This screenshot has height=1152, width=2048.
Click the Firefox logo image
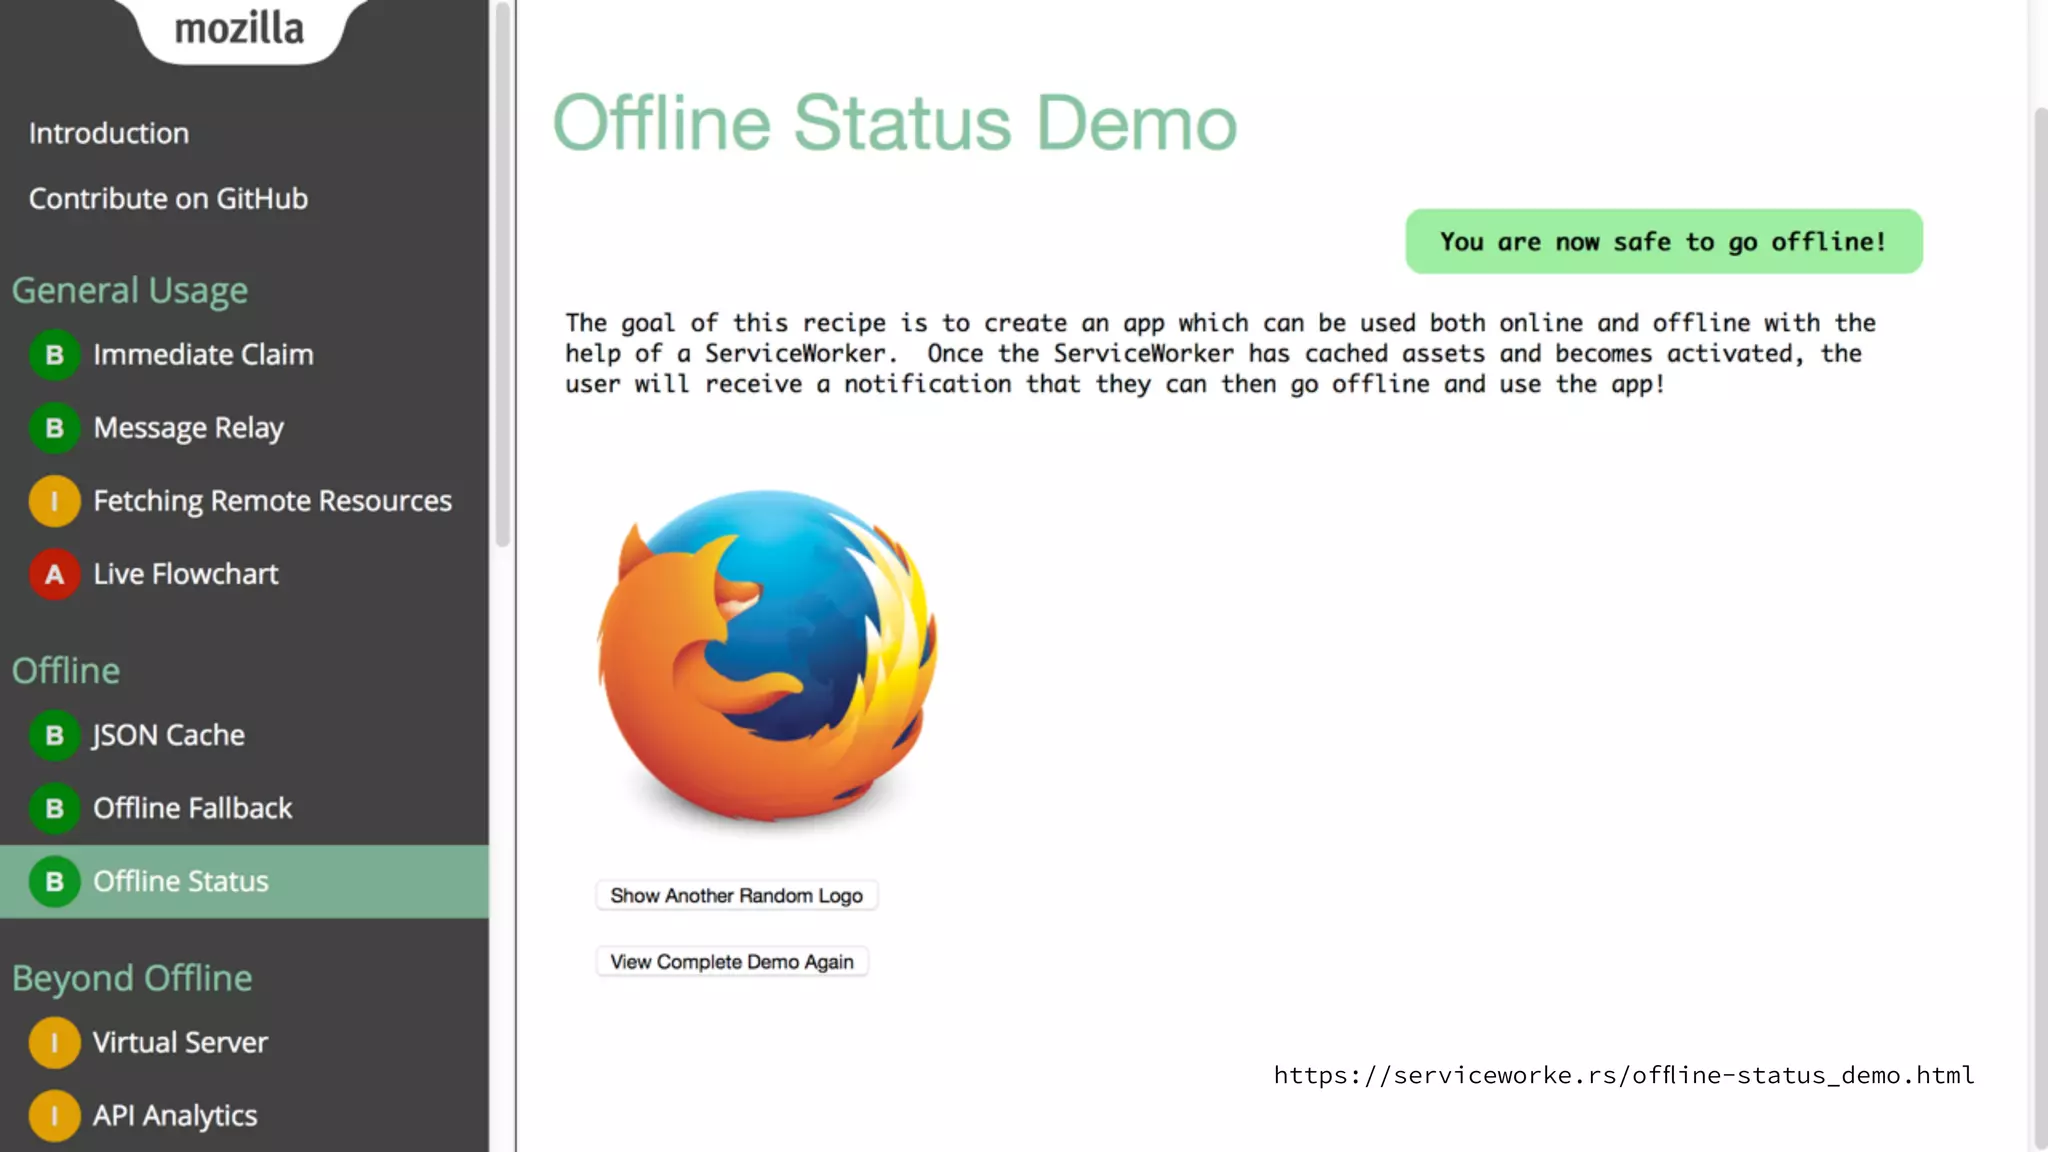coord(767,655)
